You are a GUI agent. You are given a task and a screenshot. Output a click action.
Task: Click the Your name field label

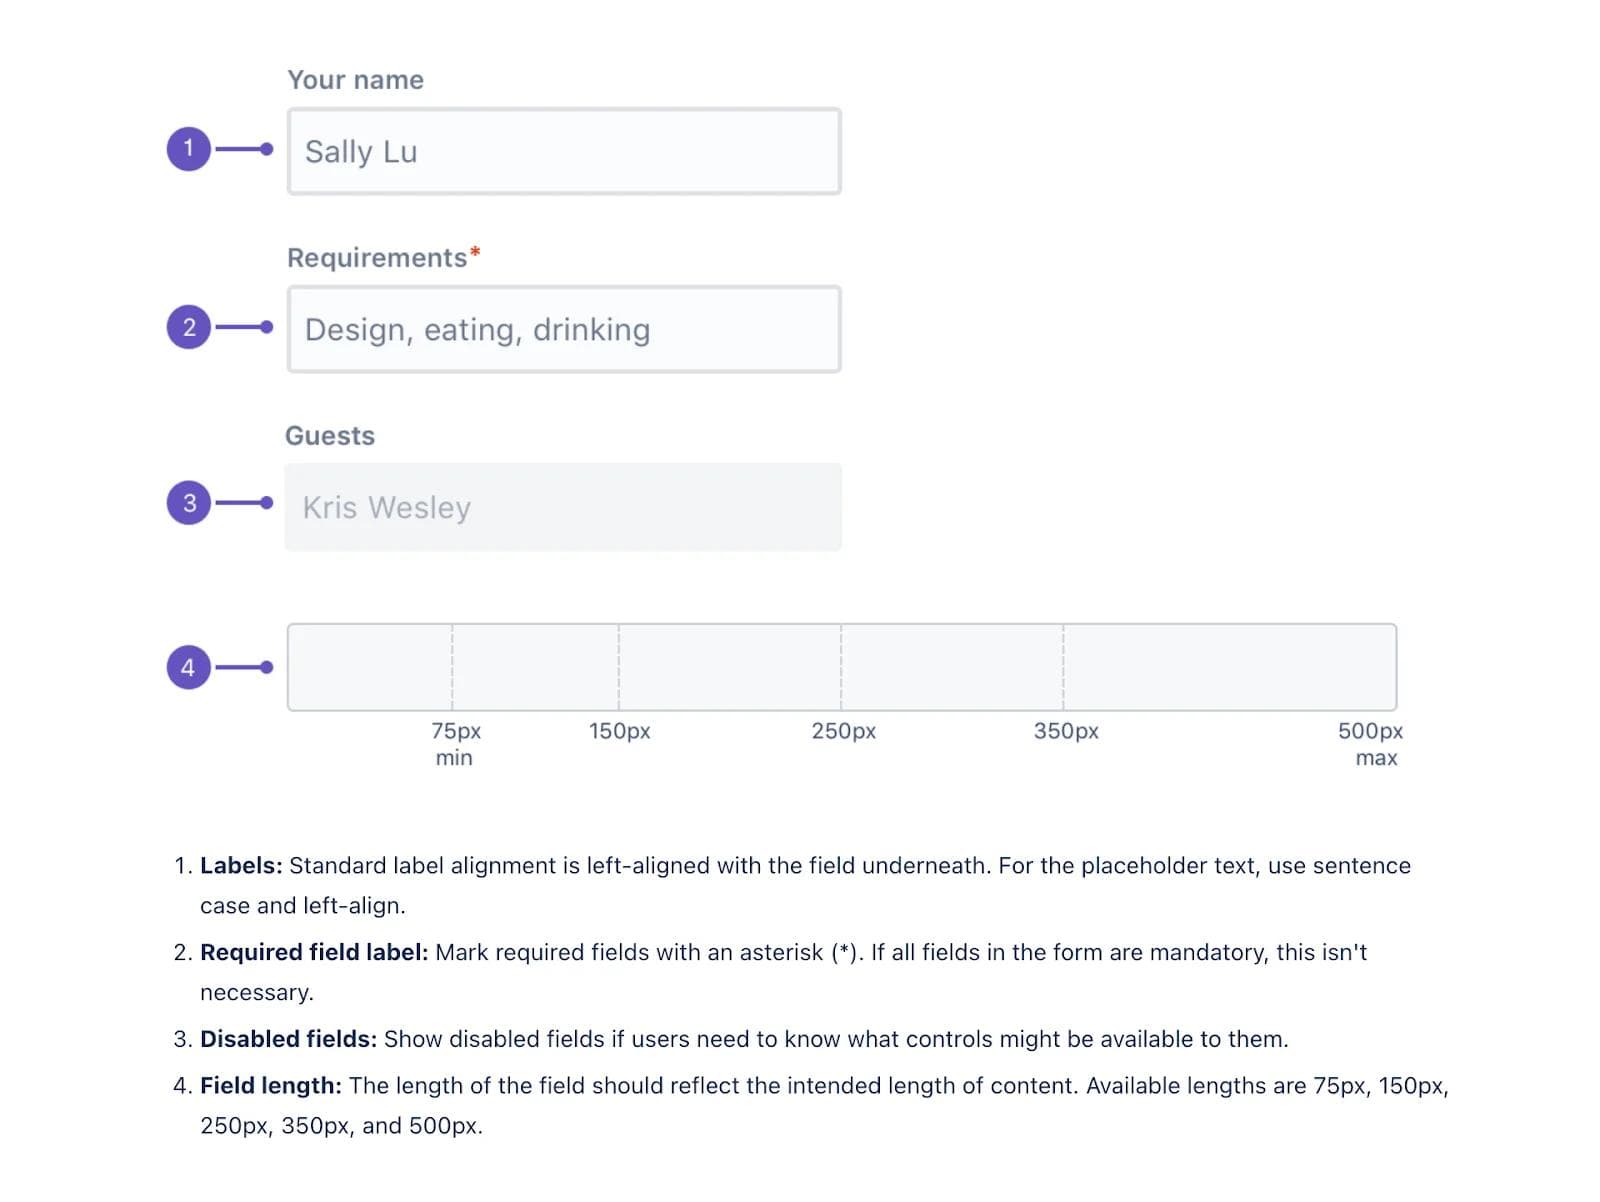355,79
